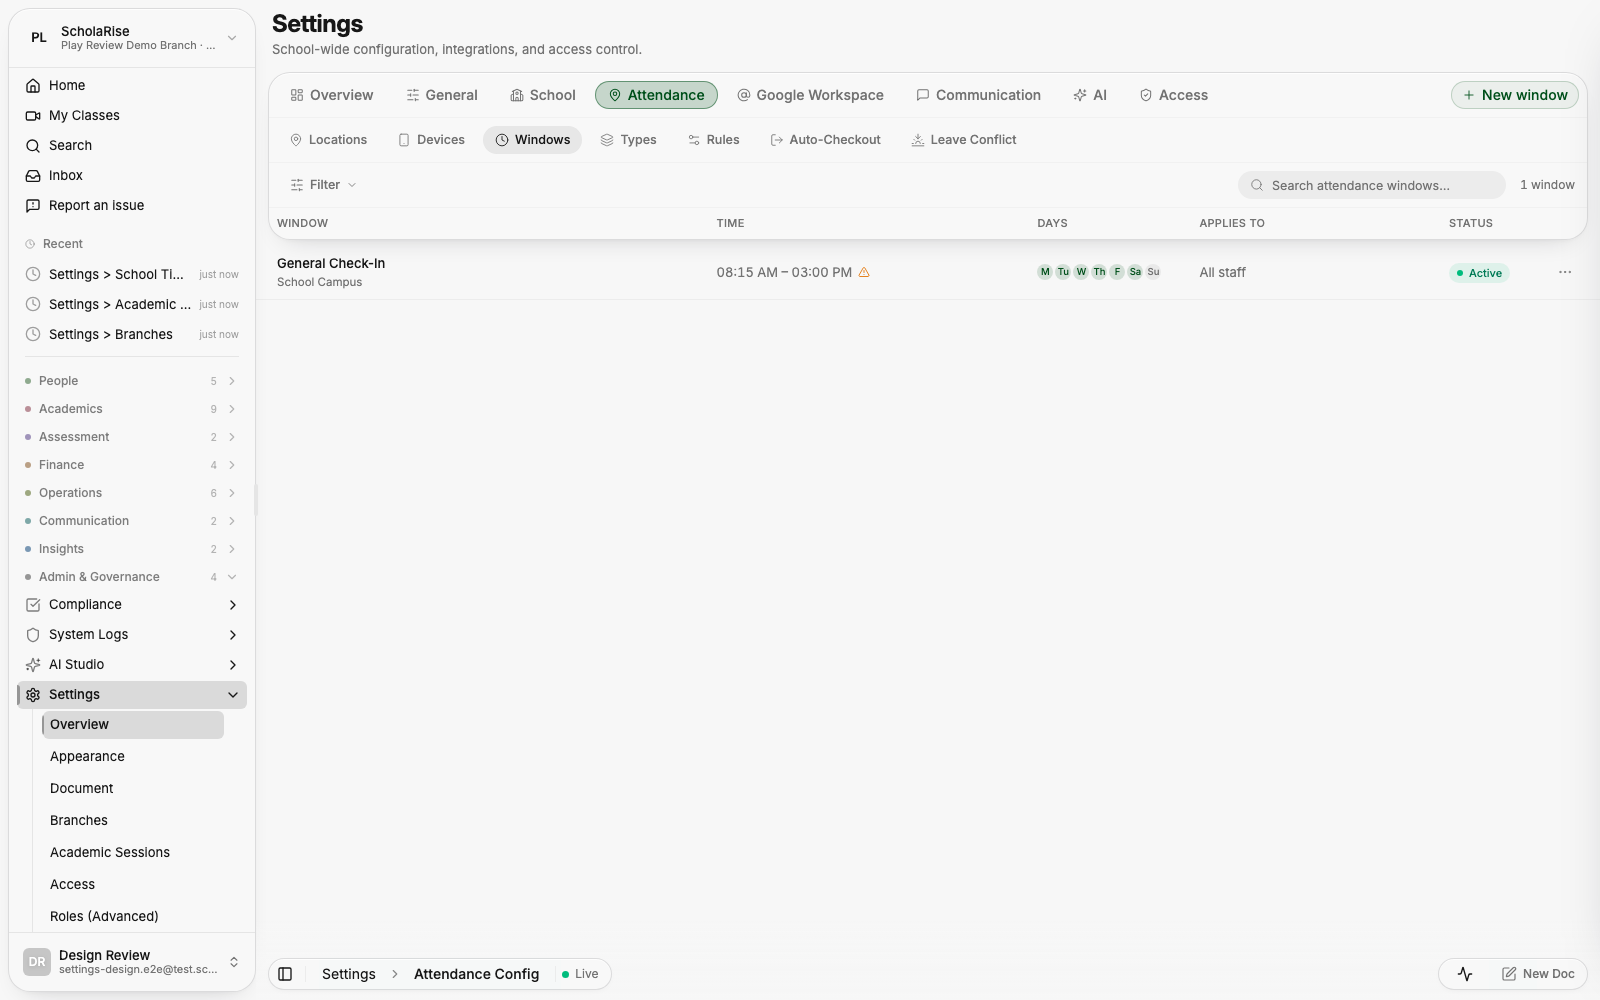Switch to the Overview settings tab
1600x1000 pixels.
332,95
